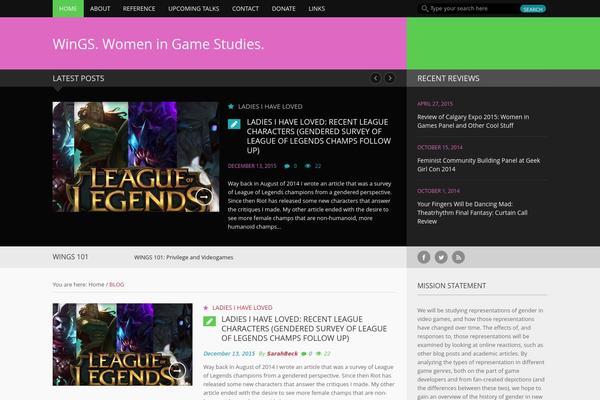Open Theatrhythm Final Fantasy Curtain Call review

(472, 212)
